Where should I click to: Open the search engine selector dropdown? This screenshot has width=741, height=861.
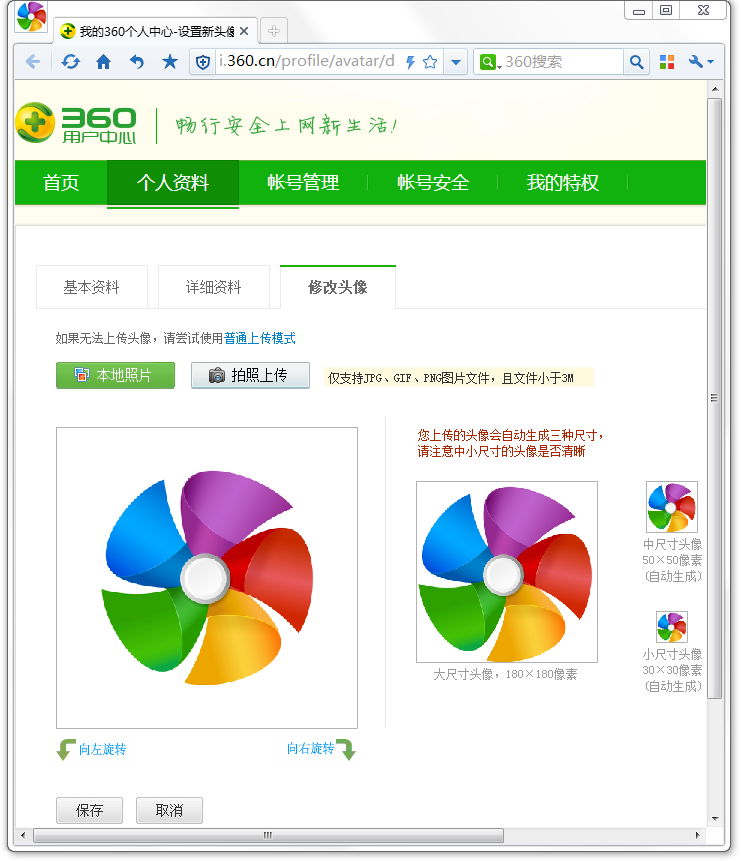pos(490,62)
